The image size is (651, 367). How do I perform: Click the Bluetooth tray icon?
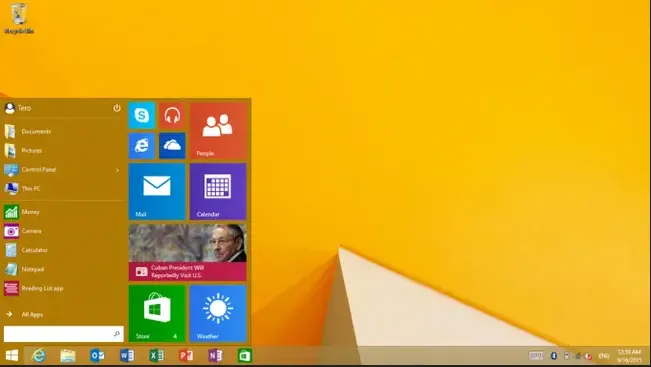click(554, 356)
